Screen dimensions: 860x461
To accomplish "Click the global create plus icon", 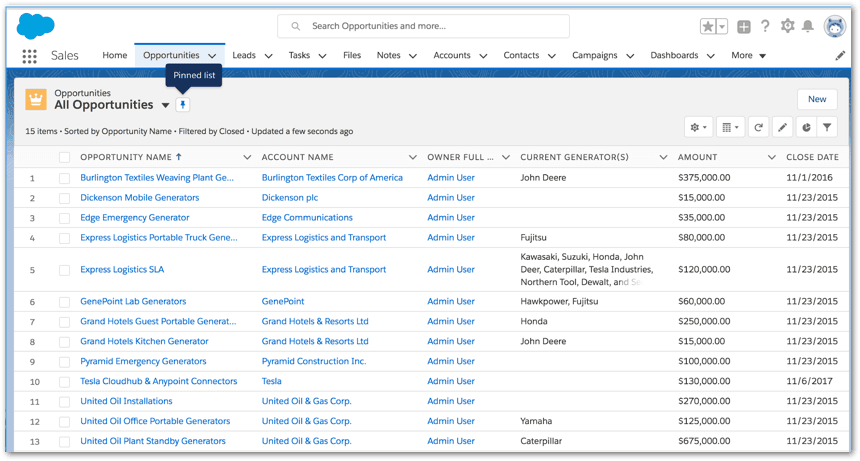I will [x=744, y=27].
